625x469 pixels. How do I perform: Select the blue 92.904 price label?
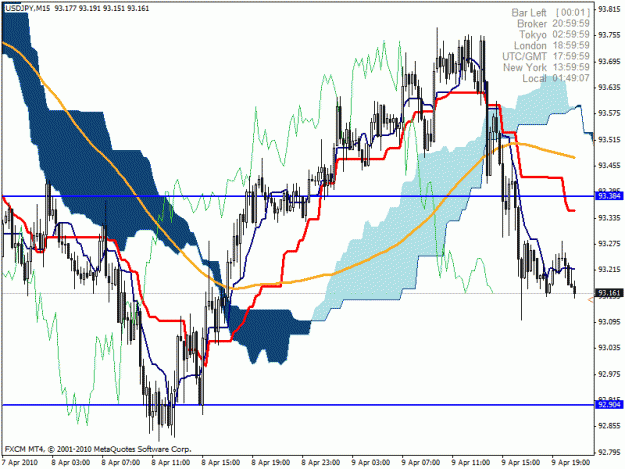(x=609, y=405)
